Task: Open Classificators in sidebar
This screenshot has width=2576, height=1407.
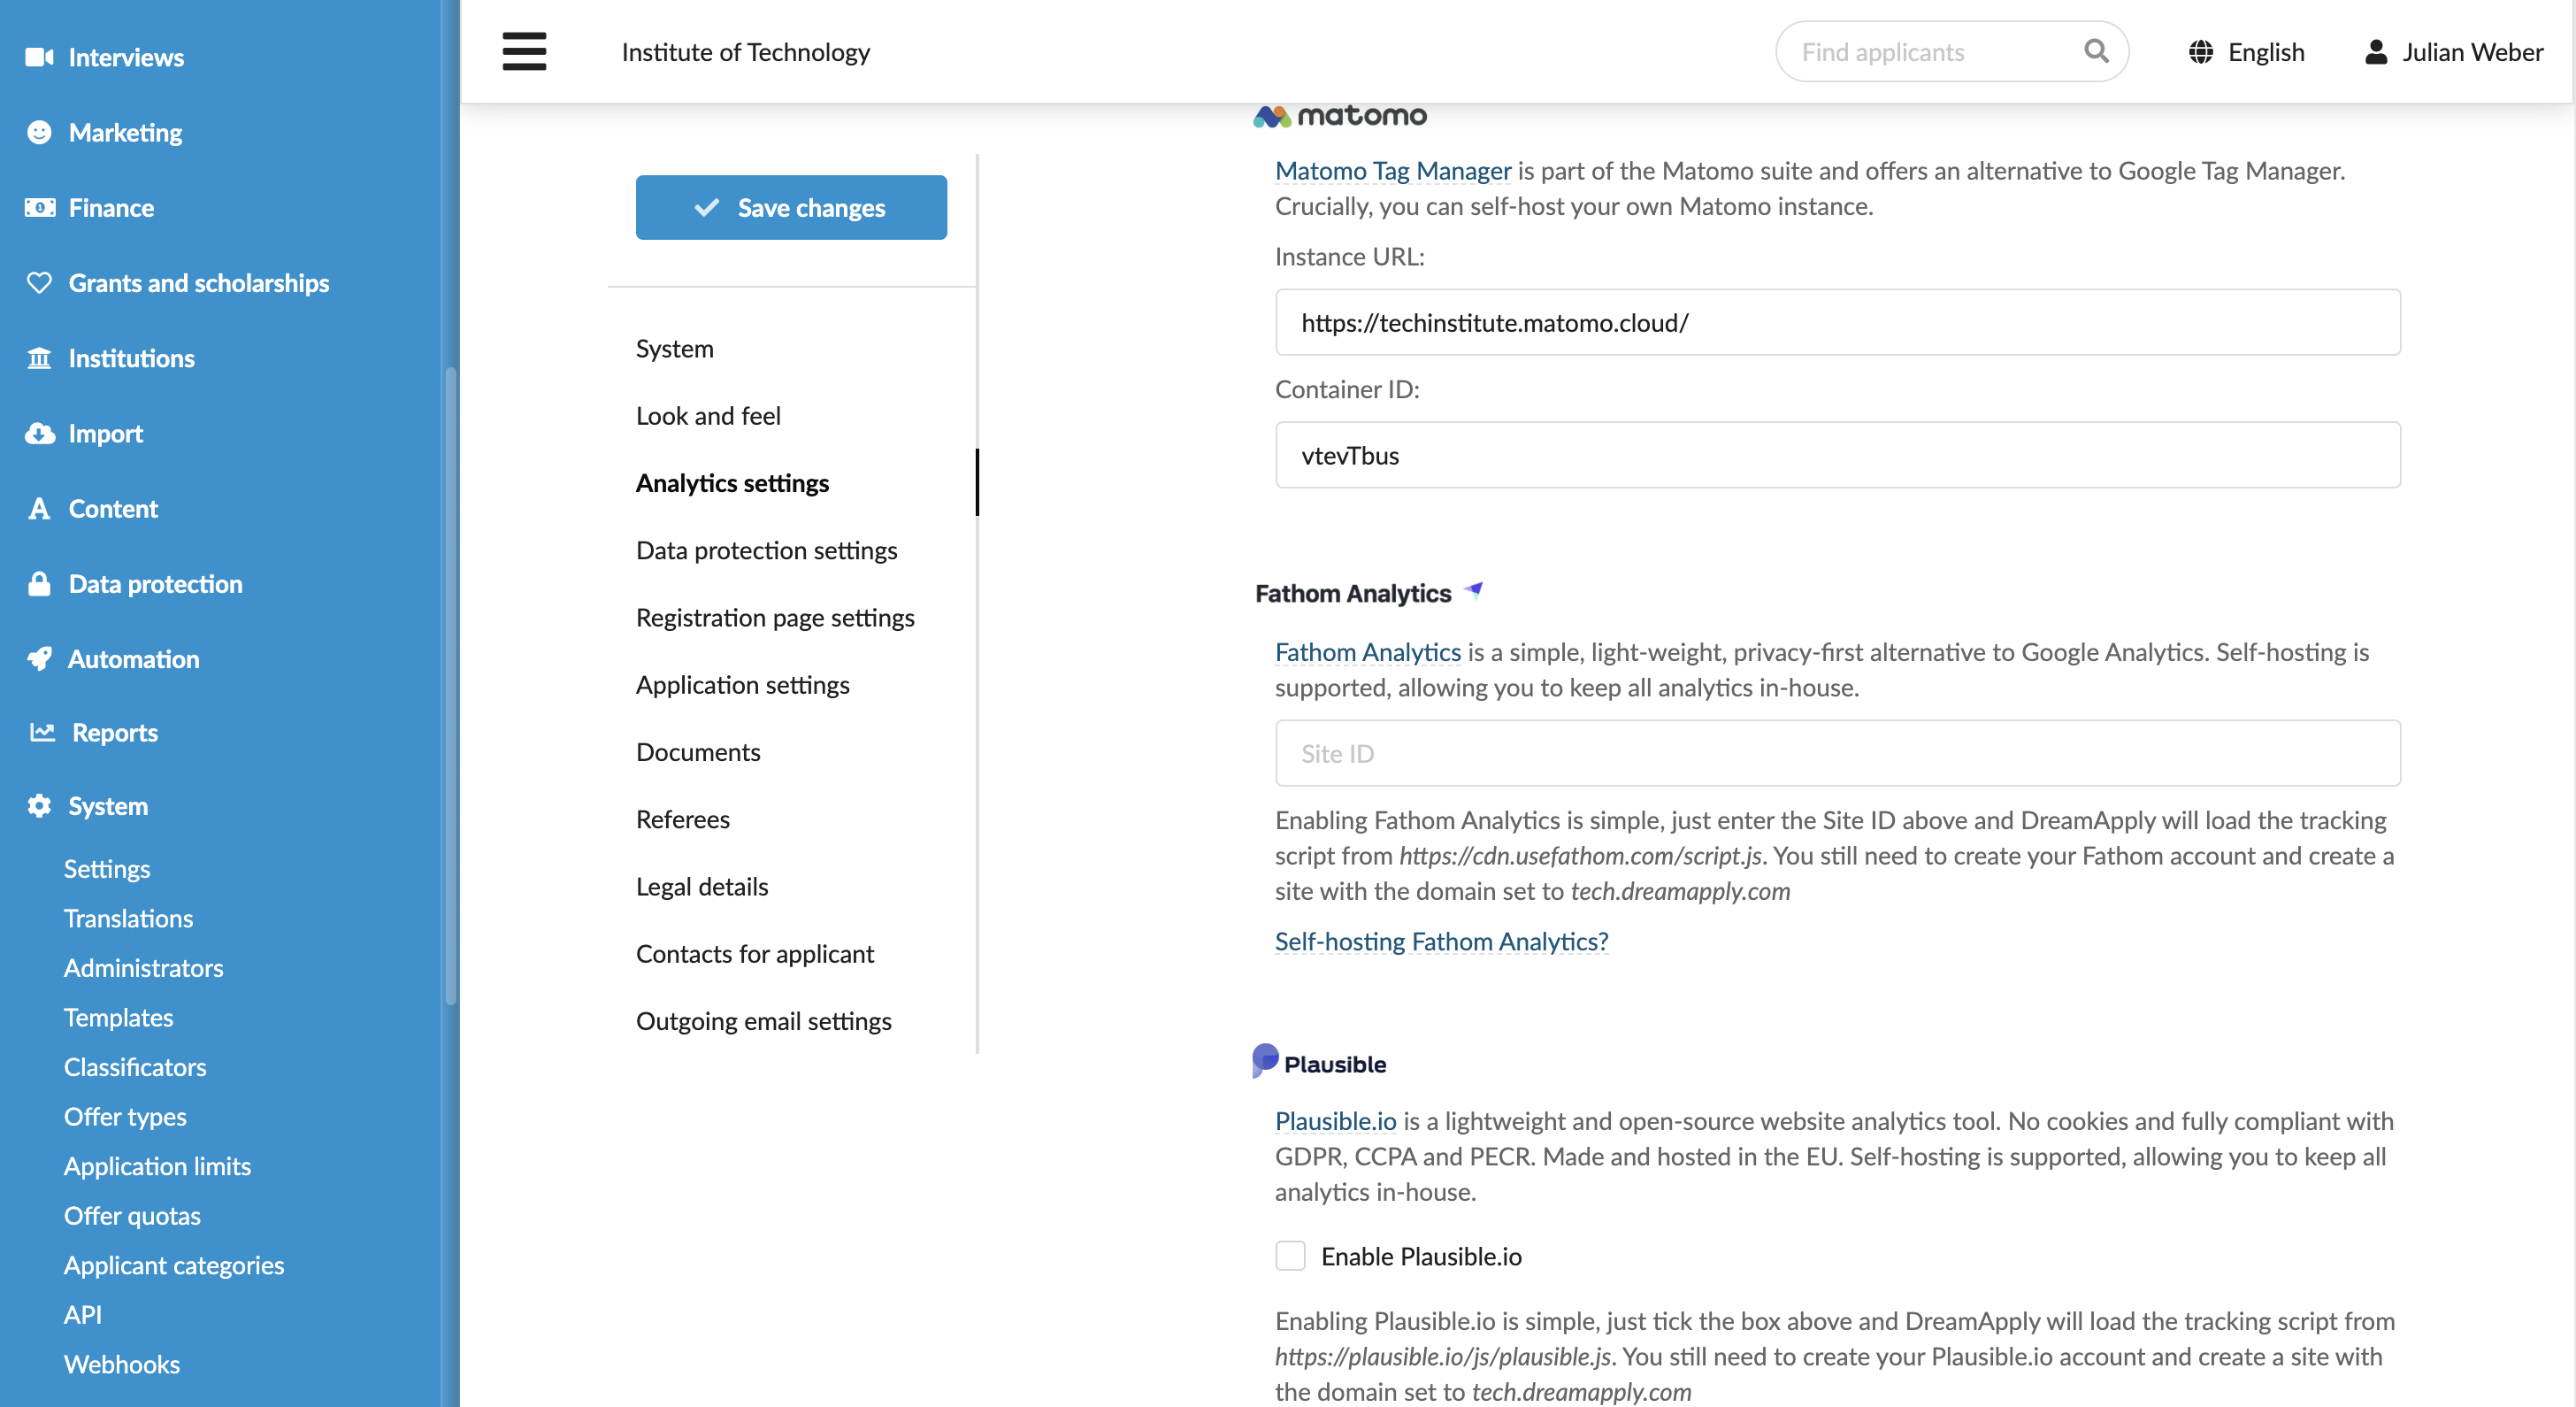Action: [135, 1067]
